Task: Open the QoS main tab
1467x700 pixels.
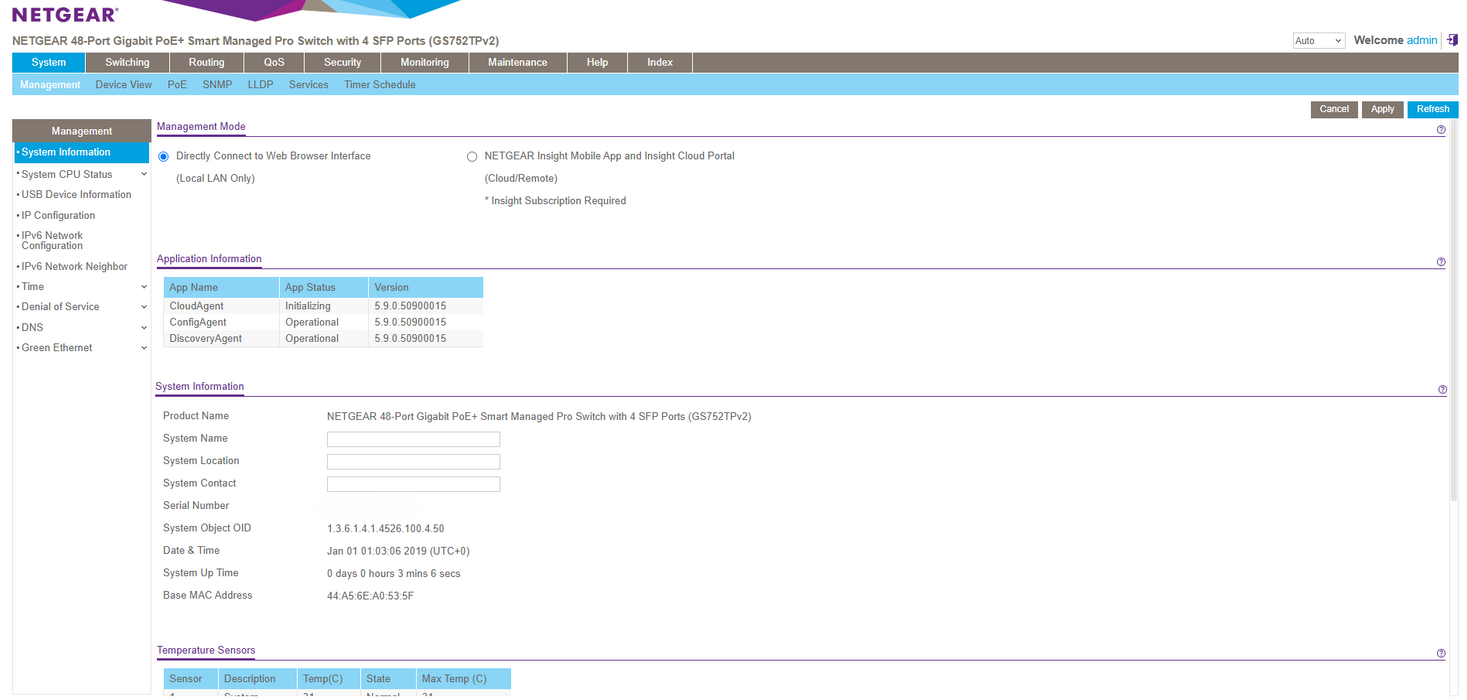Action: (274, 62)
